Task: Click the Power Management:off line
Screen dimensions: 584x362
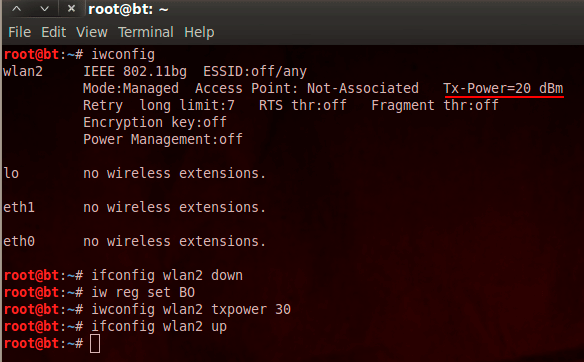Action: point(163,139)
